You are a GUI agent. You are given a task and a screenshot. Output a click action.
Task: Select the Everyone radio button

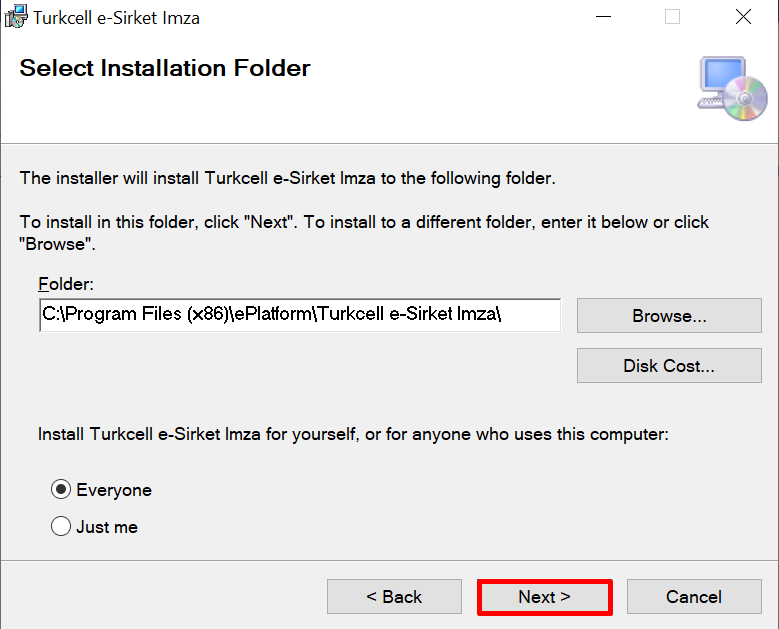[x=61, y=489]
